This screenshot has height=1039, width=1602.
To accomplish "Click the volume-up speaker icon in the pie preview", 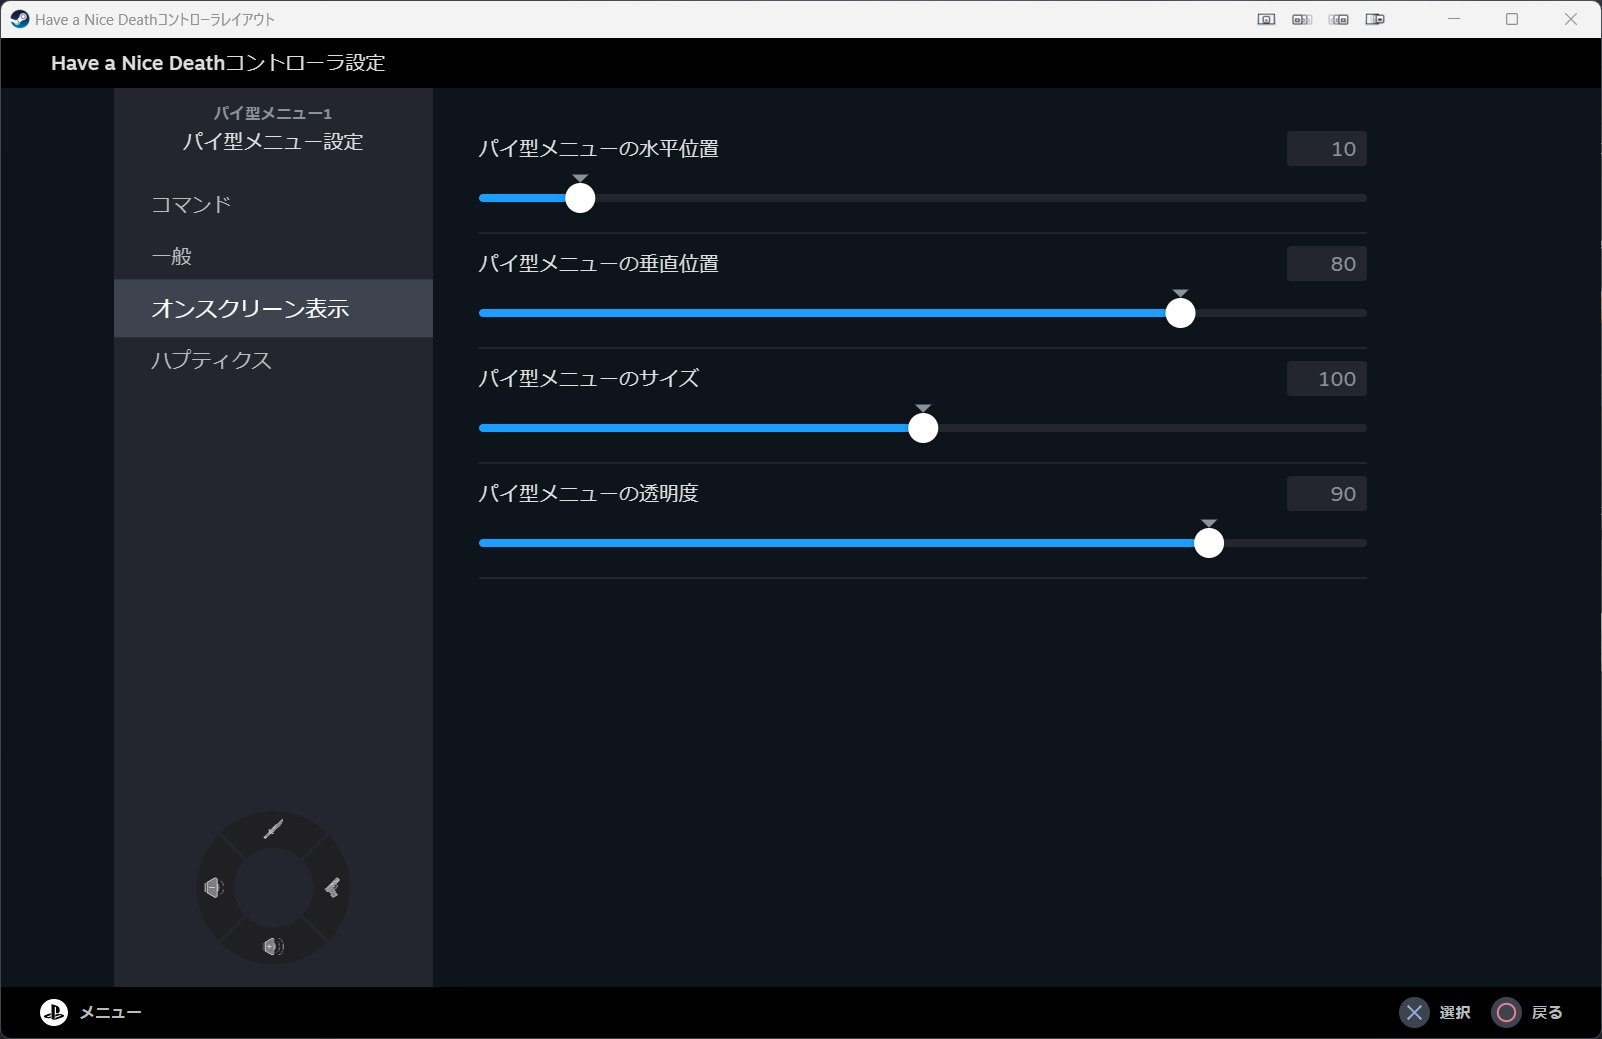I will (273, 946).
